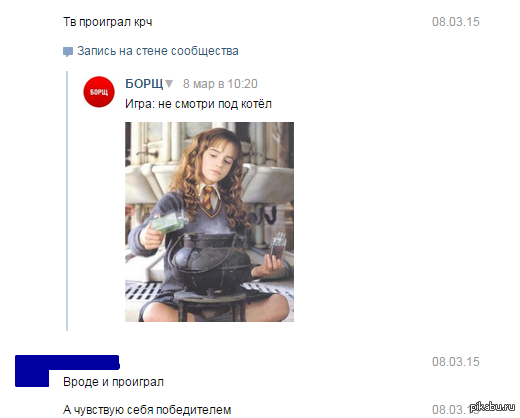Click the speech bubble icon by 'Запись на стене'
Screen dimensions: 520x418
point(68,52)
